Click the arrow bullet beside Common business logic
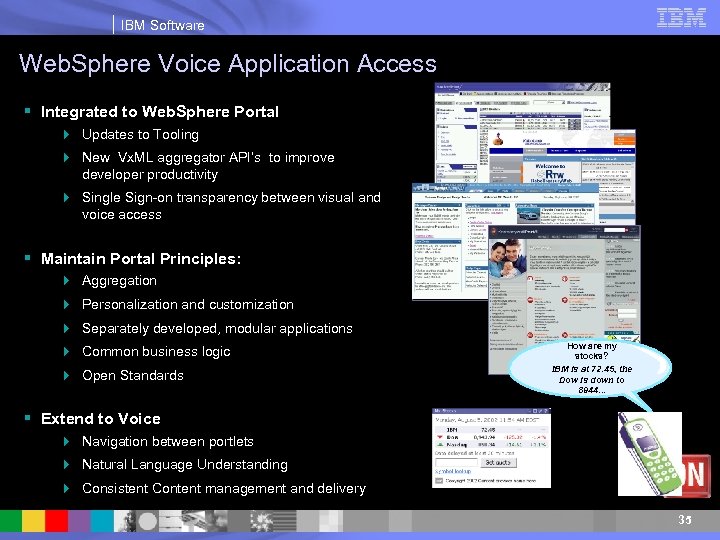 [x=67, y=352]
